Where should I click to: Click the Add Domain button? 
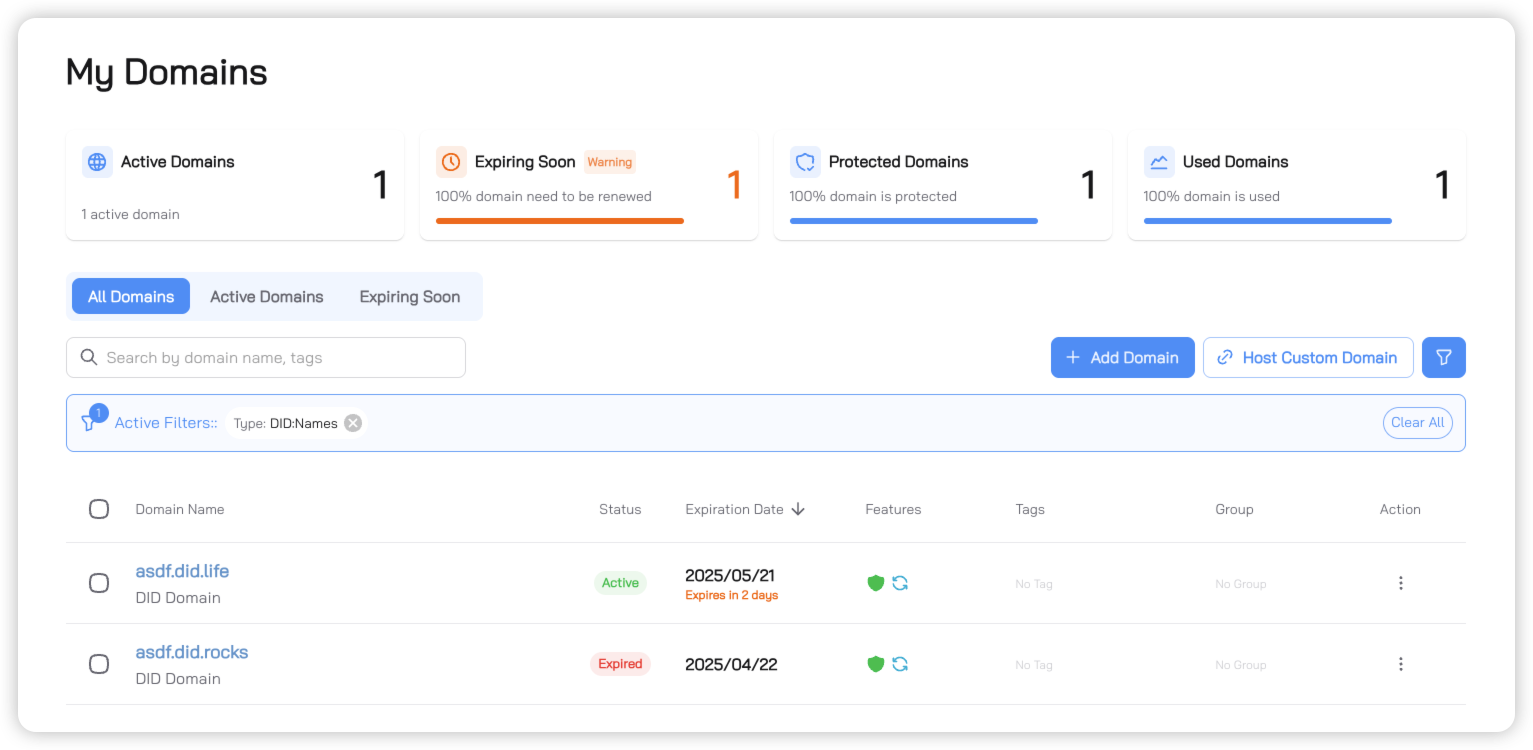coord(1122,358)
